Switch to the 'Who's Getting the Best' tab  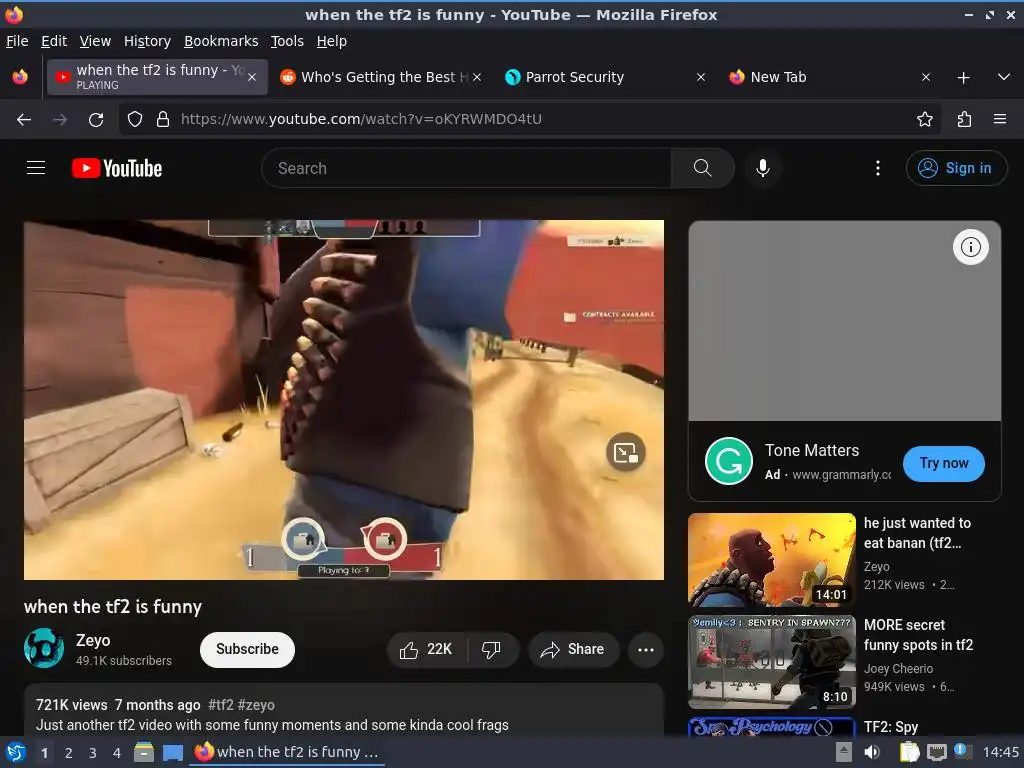tap(381, 77)
